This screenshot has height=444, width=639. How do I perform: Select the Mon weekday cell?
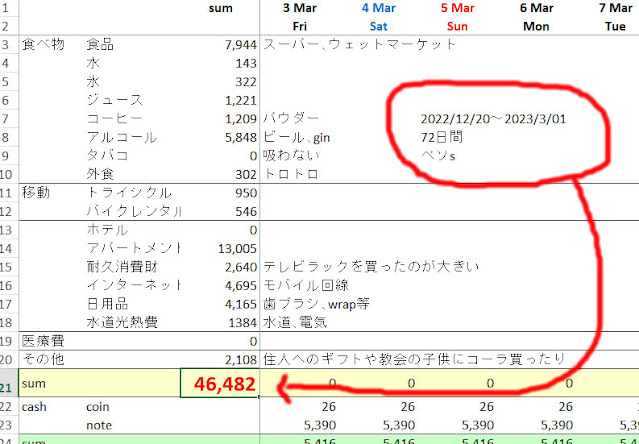pyautogui.click(x=536, y=26)
